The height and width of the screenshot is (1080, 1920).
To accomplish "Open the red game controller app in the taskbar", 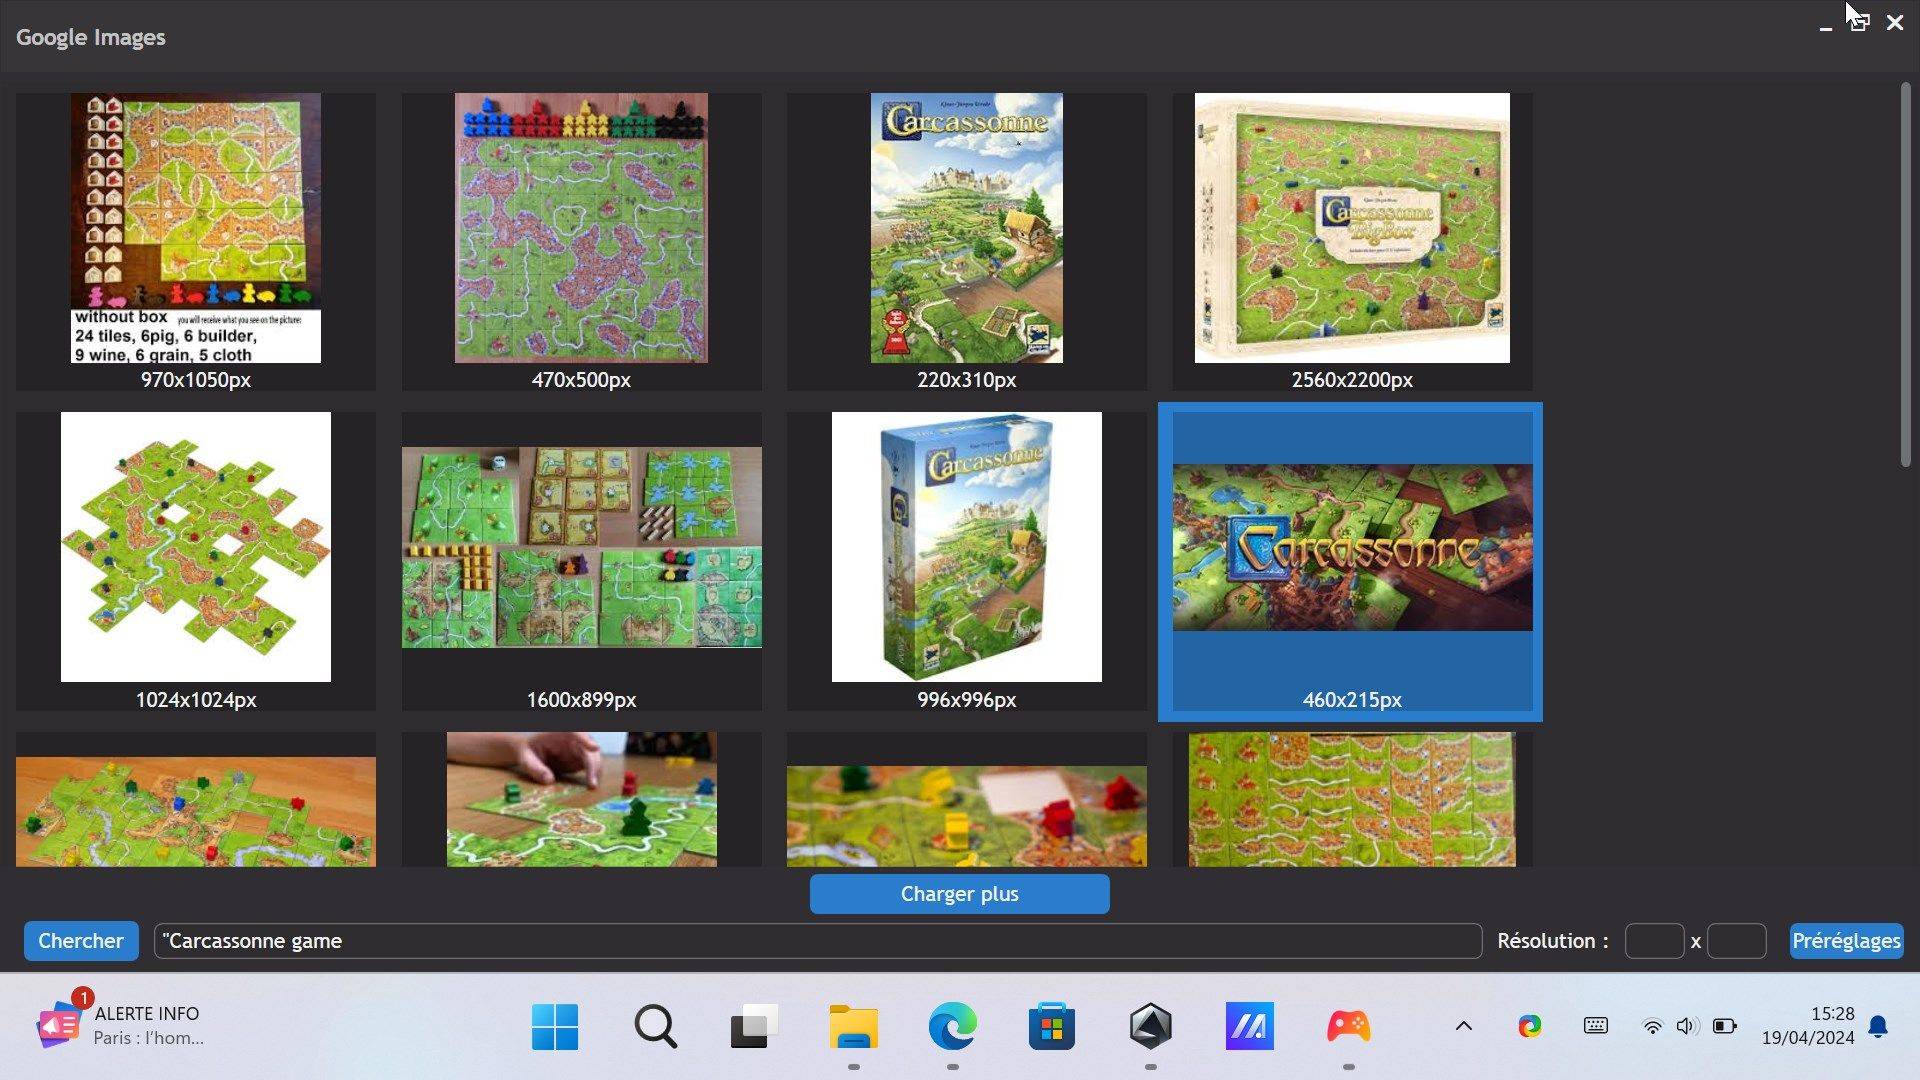I will (x=1348, y=1027).
